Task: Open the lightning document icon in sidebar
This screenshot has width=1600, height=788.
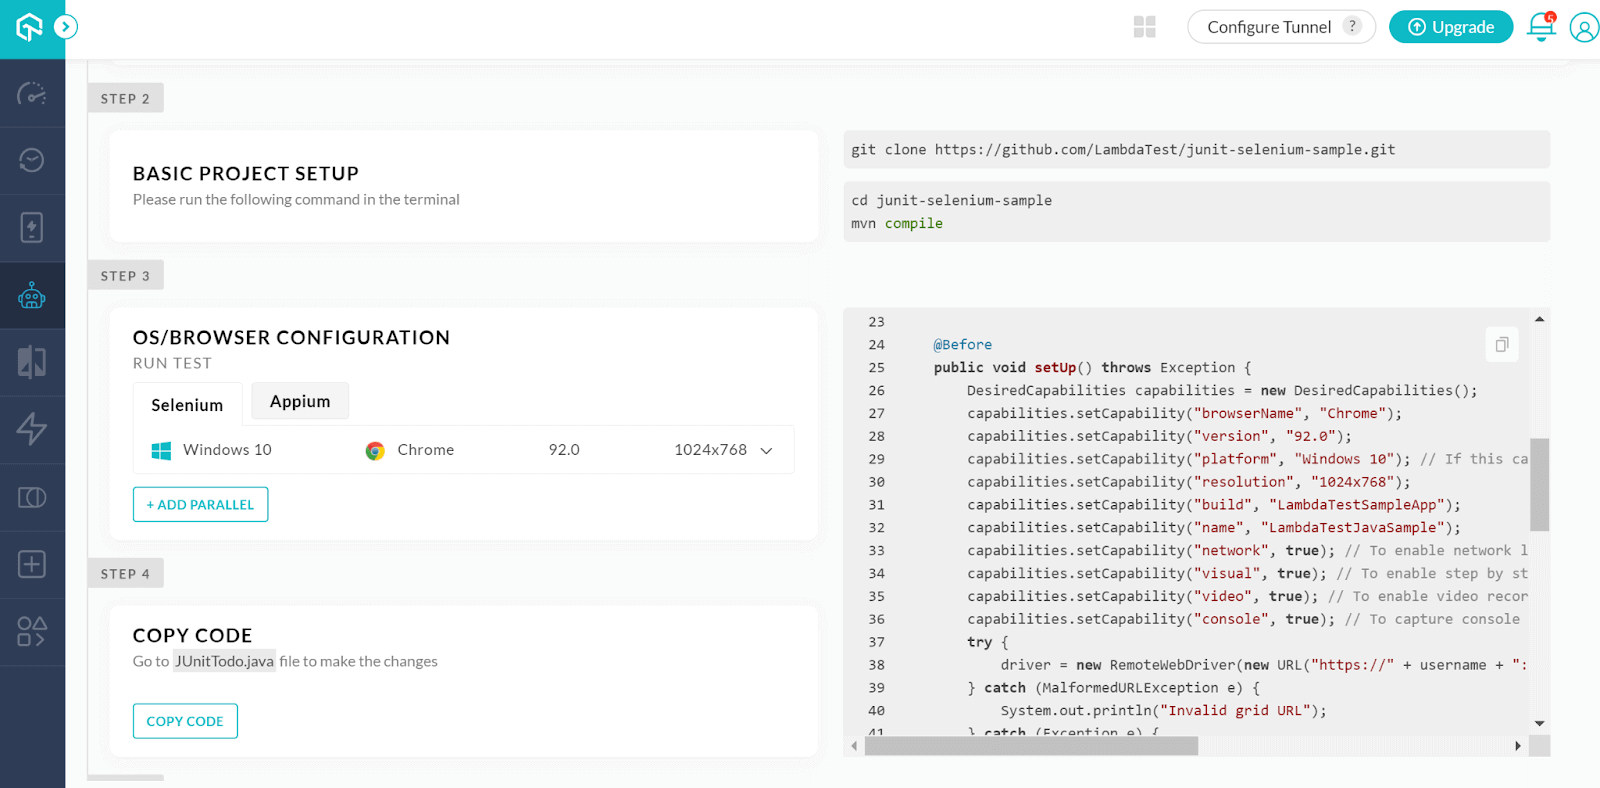Action: (32, 228)
